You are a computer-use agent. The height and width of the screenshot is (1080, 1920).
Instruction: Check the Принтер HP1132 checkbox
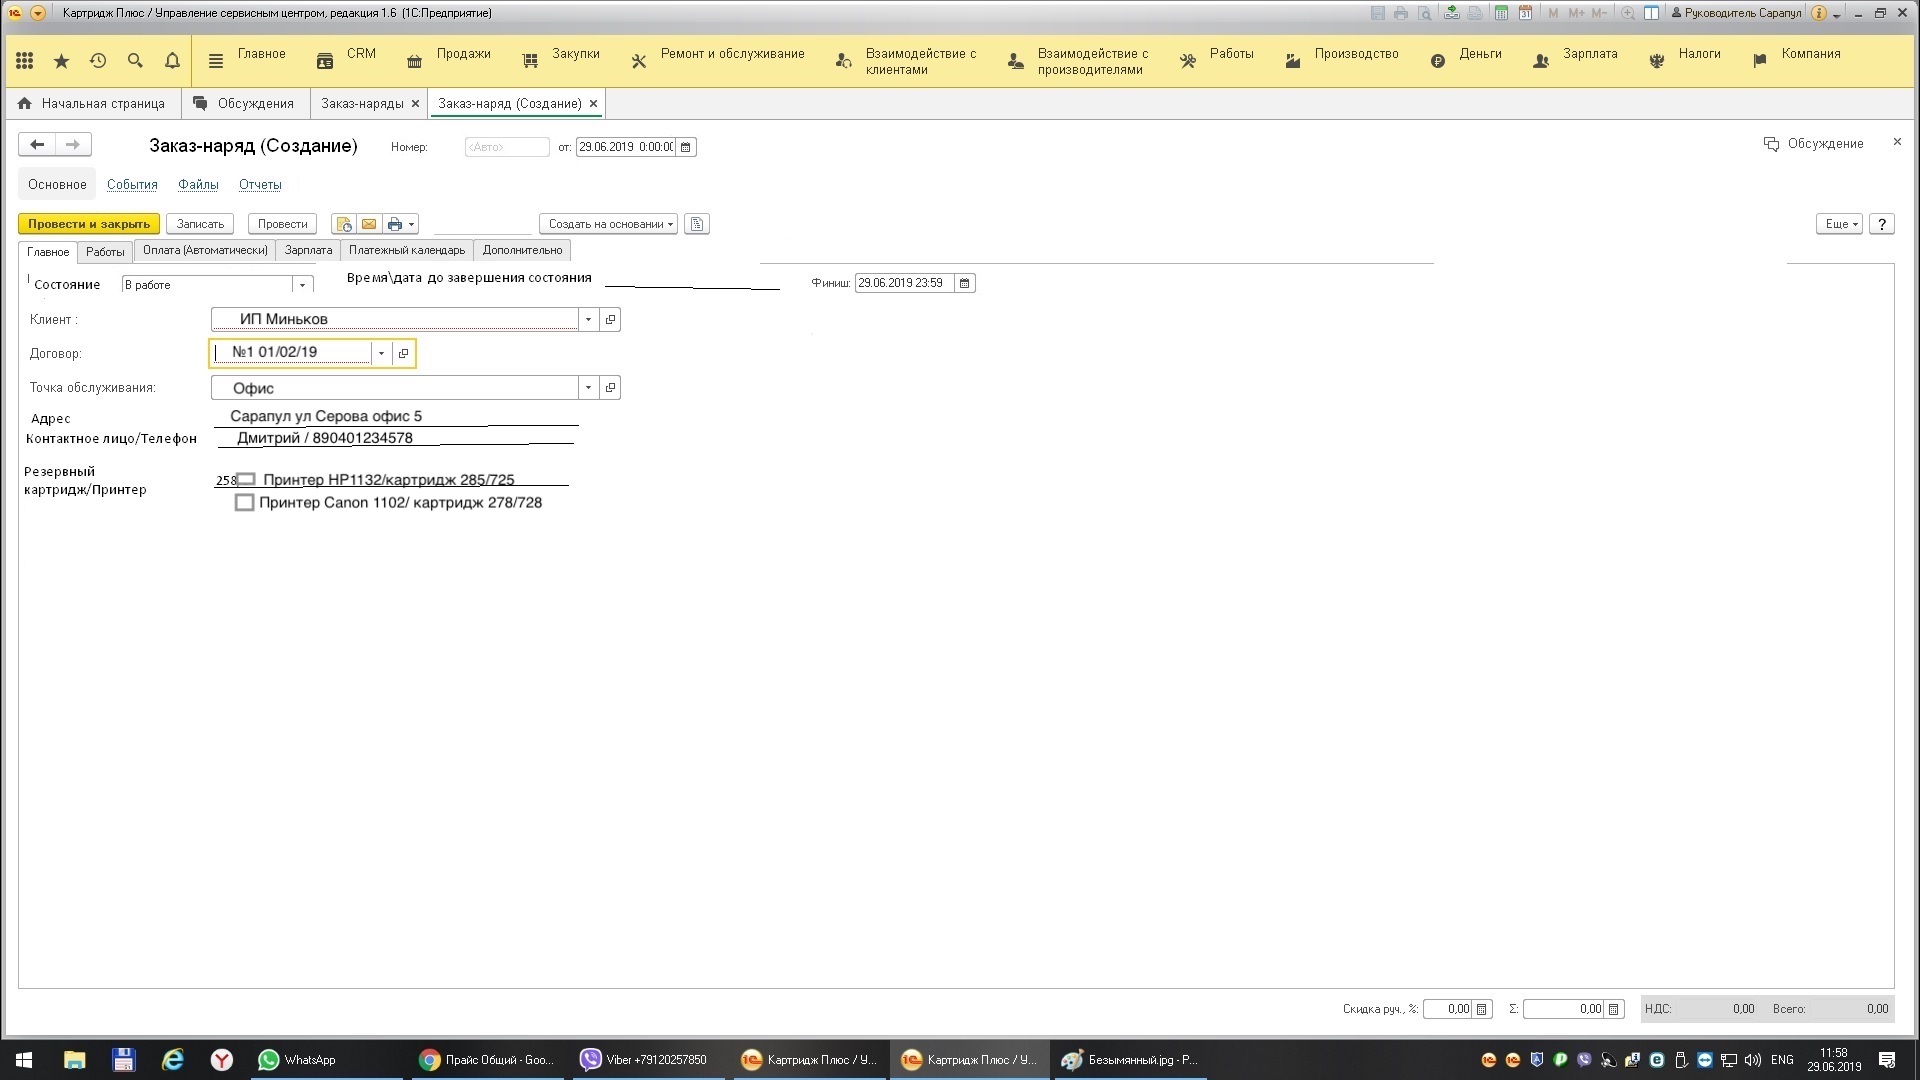click(246, 480)
